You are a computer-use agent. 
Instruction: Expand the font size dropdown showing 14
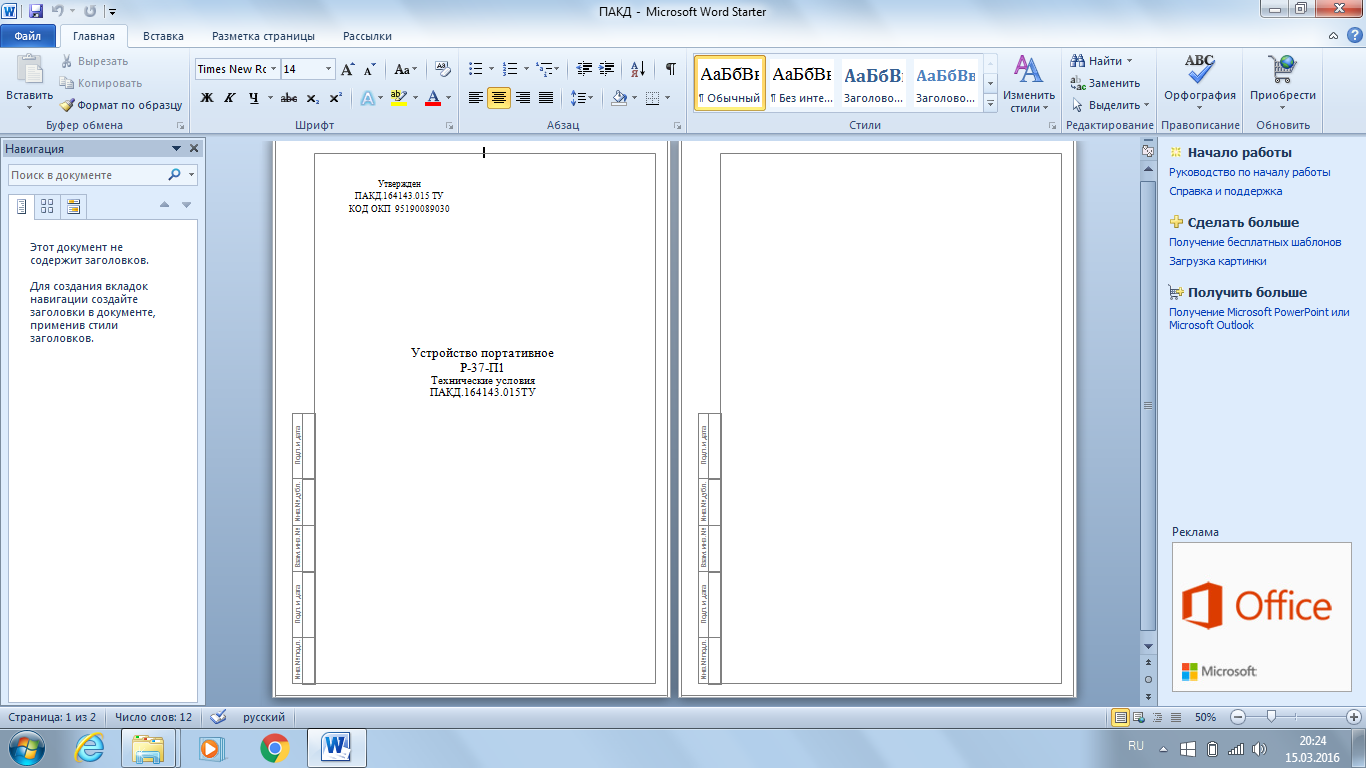(x=328, y=69)
